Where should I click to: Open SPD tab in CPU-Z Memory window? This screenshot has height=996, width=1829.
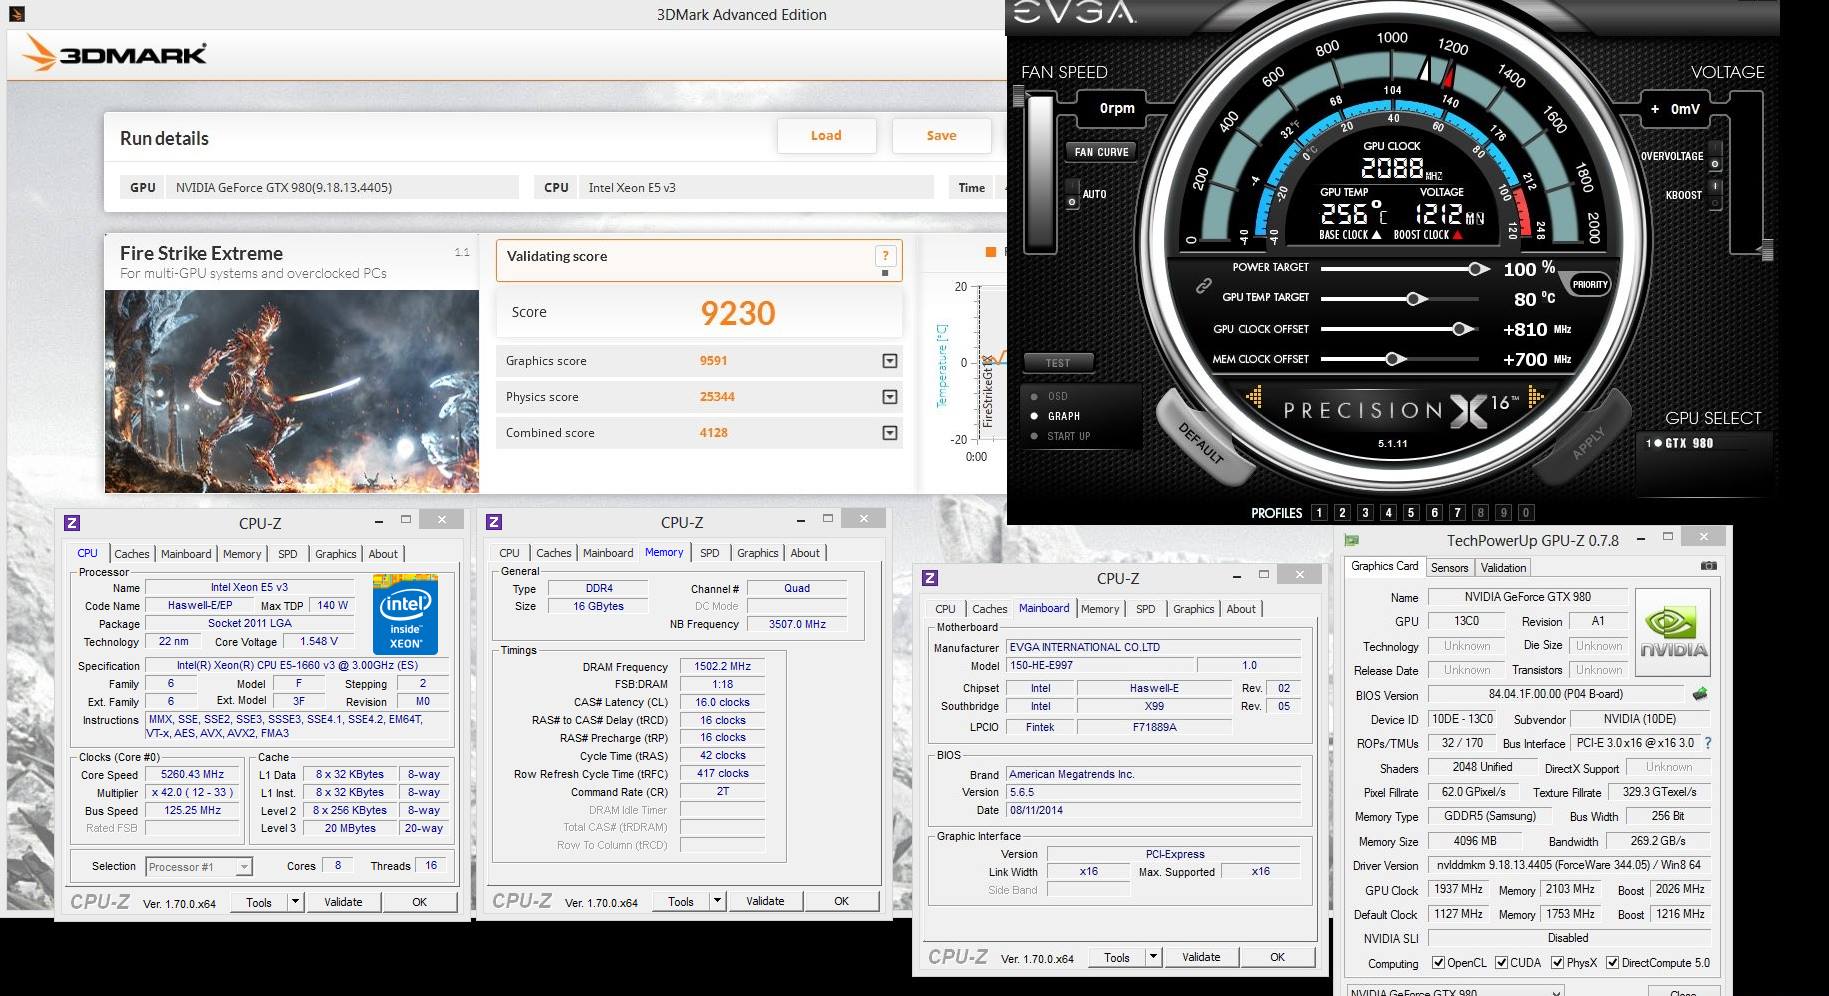pos(710,553)
